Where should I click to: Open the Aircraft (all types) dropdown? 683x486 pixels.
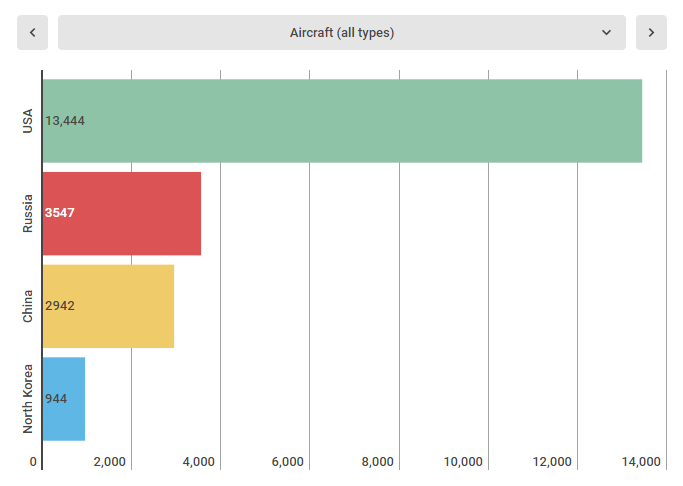point(342,33)
